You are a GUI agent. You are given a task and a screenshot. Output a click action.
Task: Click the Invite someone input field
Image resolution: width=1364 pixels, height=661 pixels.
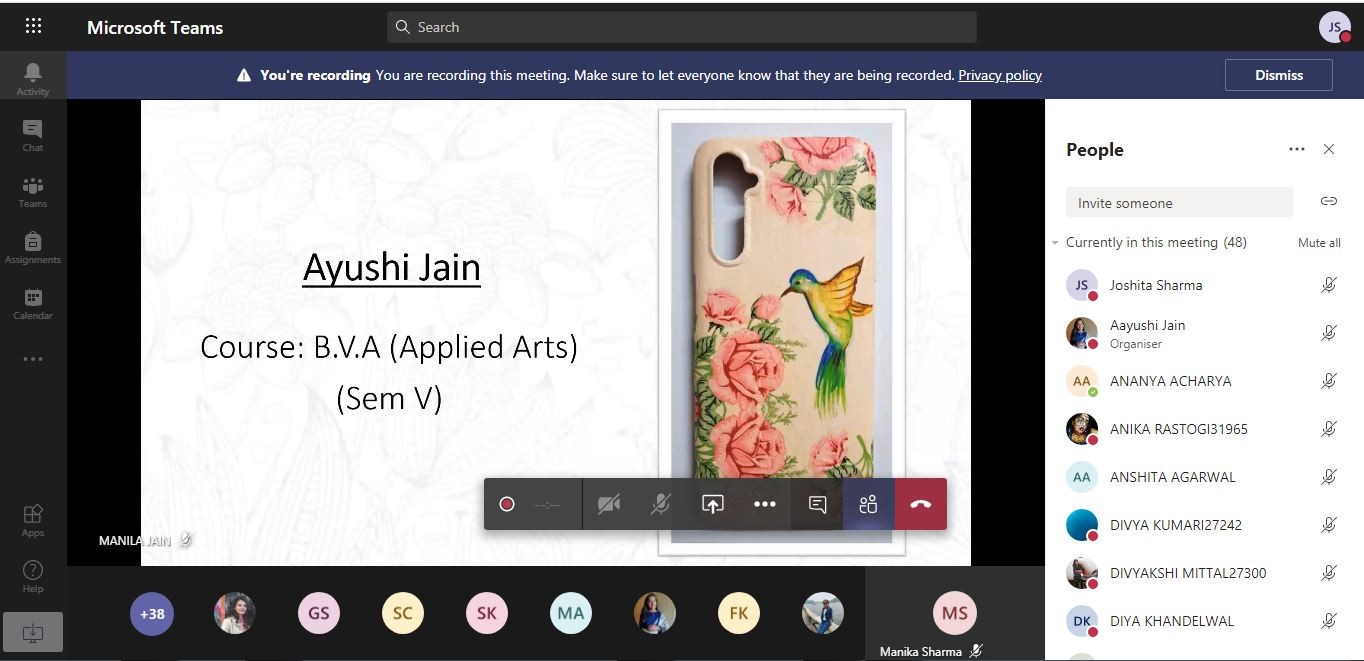(x=1178, y=203)
